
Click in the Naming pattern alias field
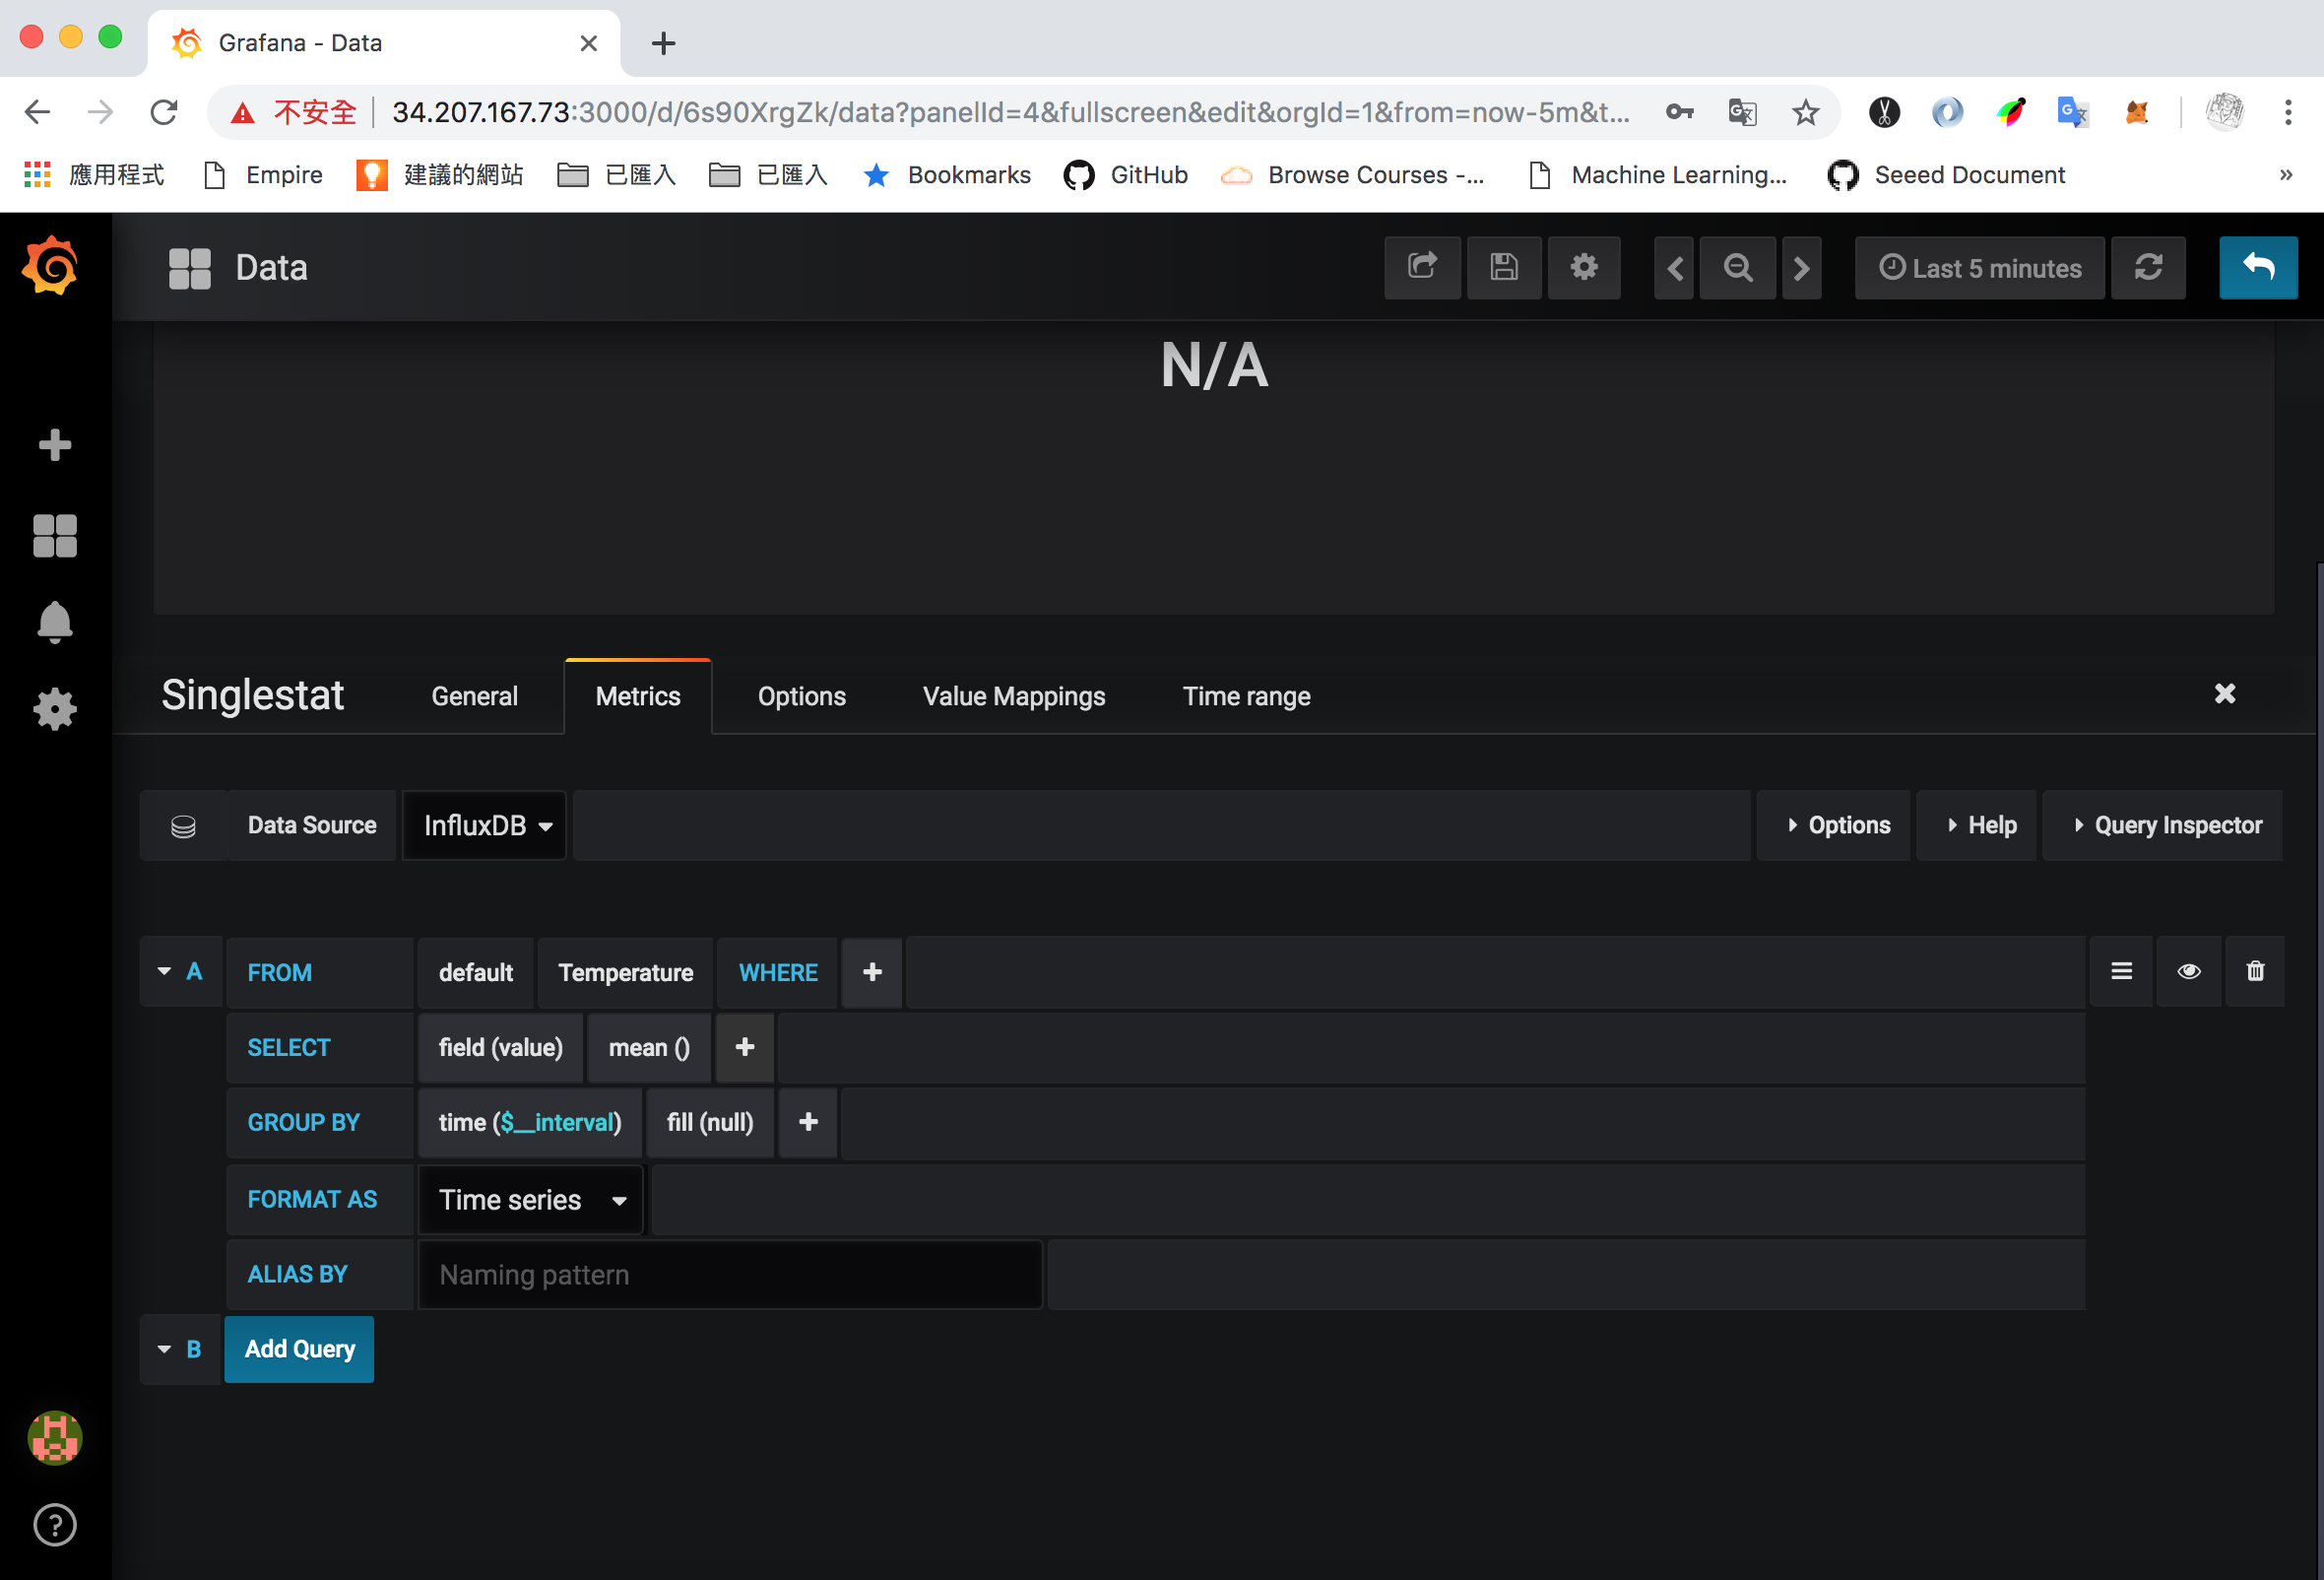click(x=730, y=1275)
